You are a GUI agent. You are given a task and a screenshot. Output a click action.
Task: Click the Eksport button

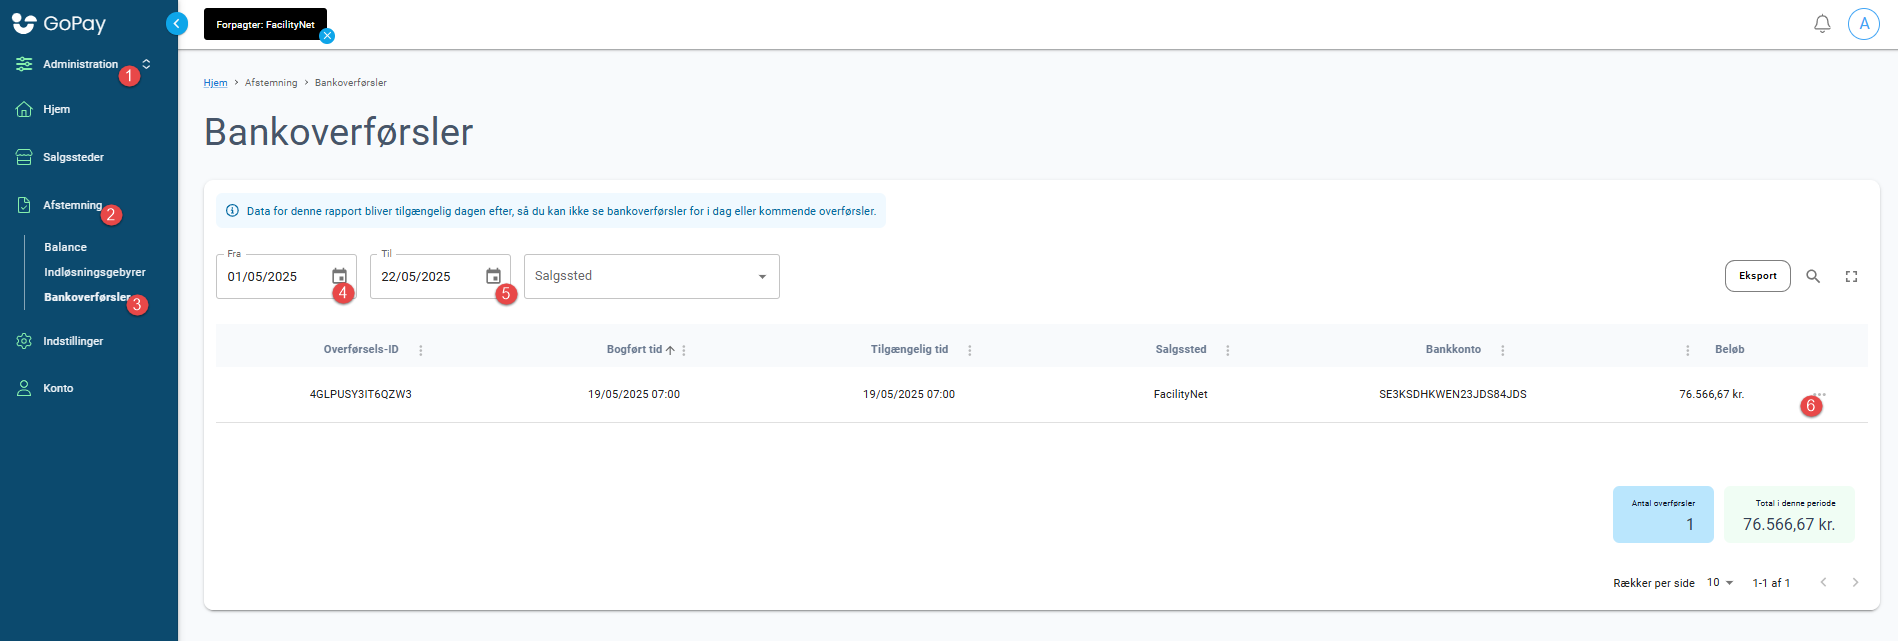tap(1757, 276)
